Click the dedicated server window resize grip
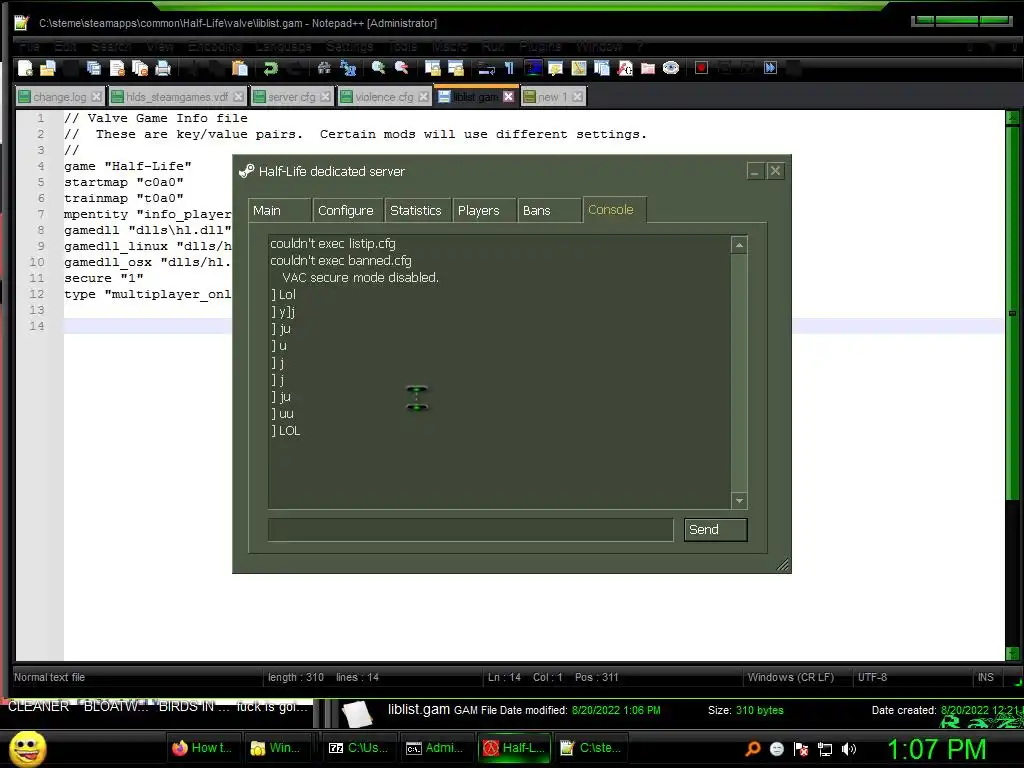 click(x=782, y=565)
